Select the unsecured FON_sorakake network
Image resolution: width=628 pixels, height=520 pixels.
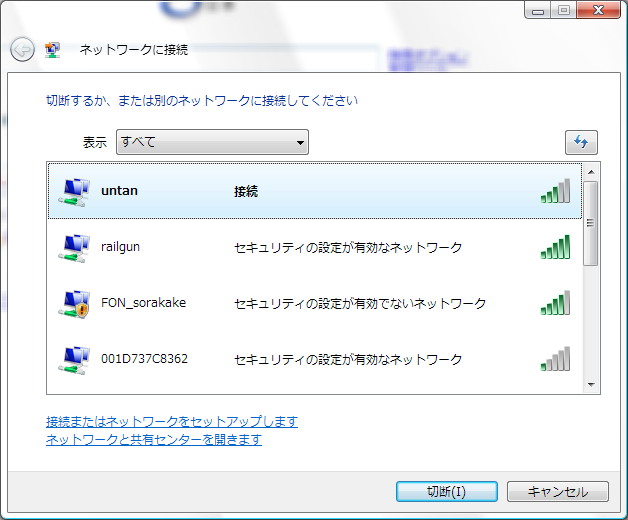coord(315,303)
